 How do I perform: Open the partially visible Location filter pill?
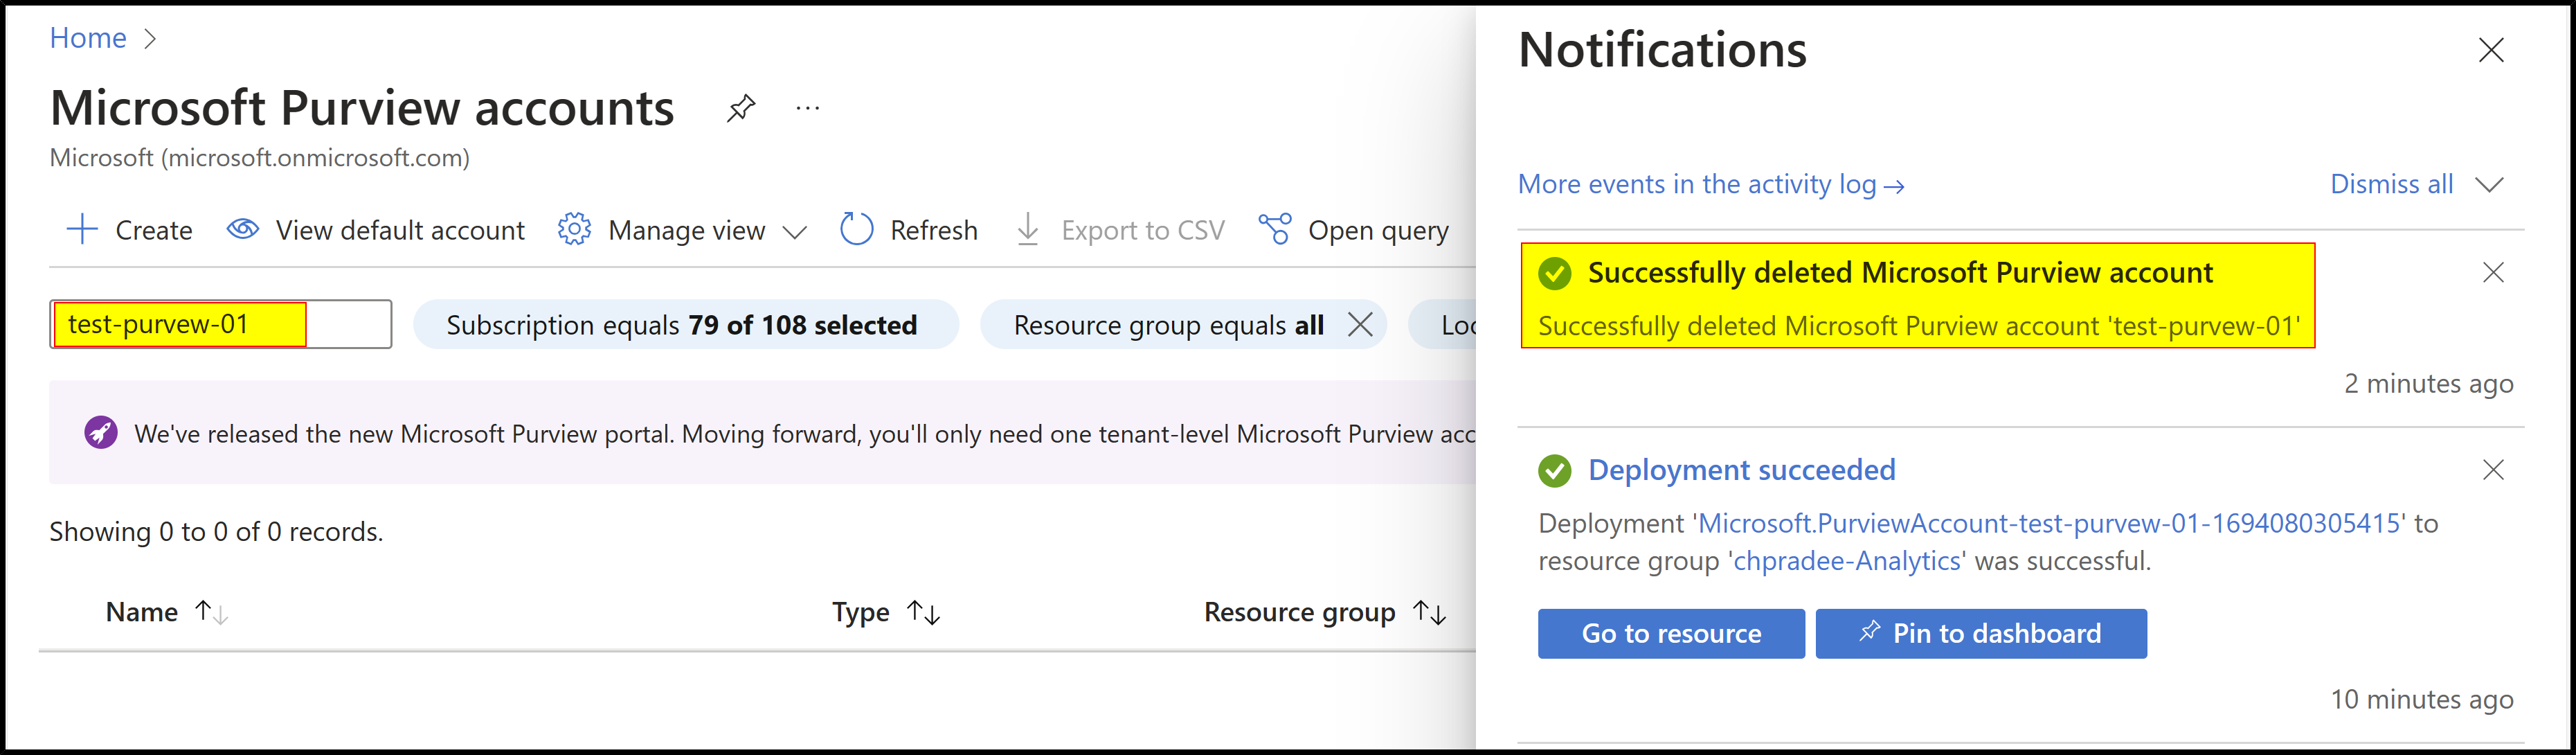pos(1442,325)
